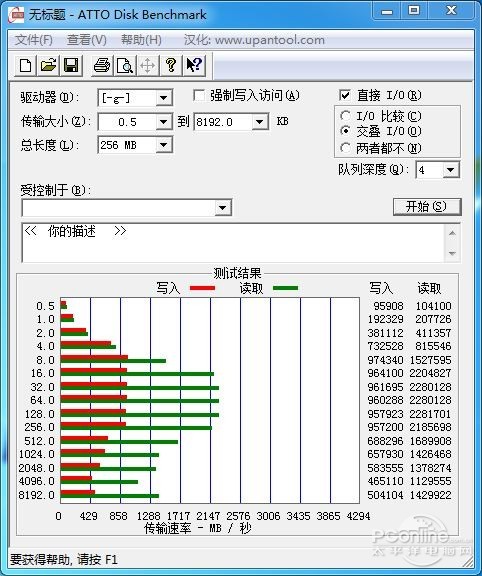Click the question mark About icon
The image size is (482, 576).
pos(171,66)
